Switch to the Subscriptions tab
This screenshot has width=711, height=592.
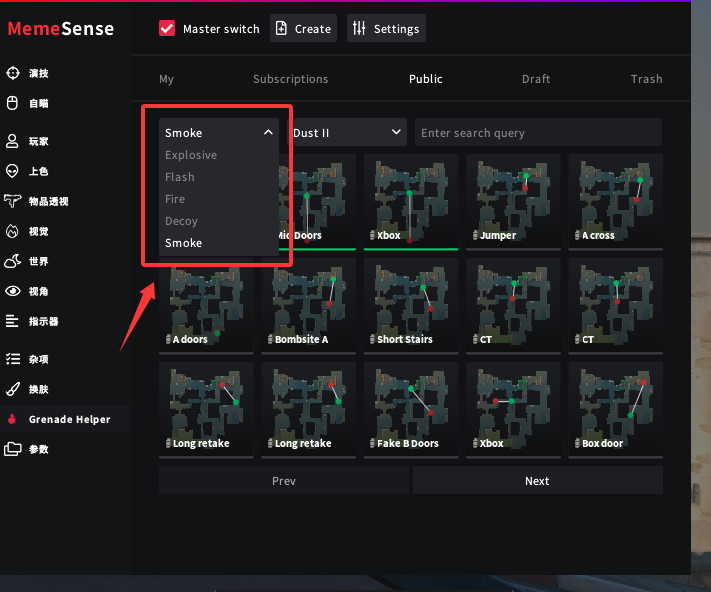290,79
